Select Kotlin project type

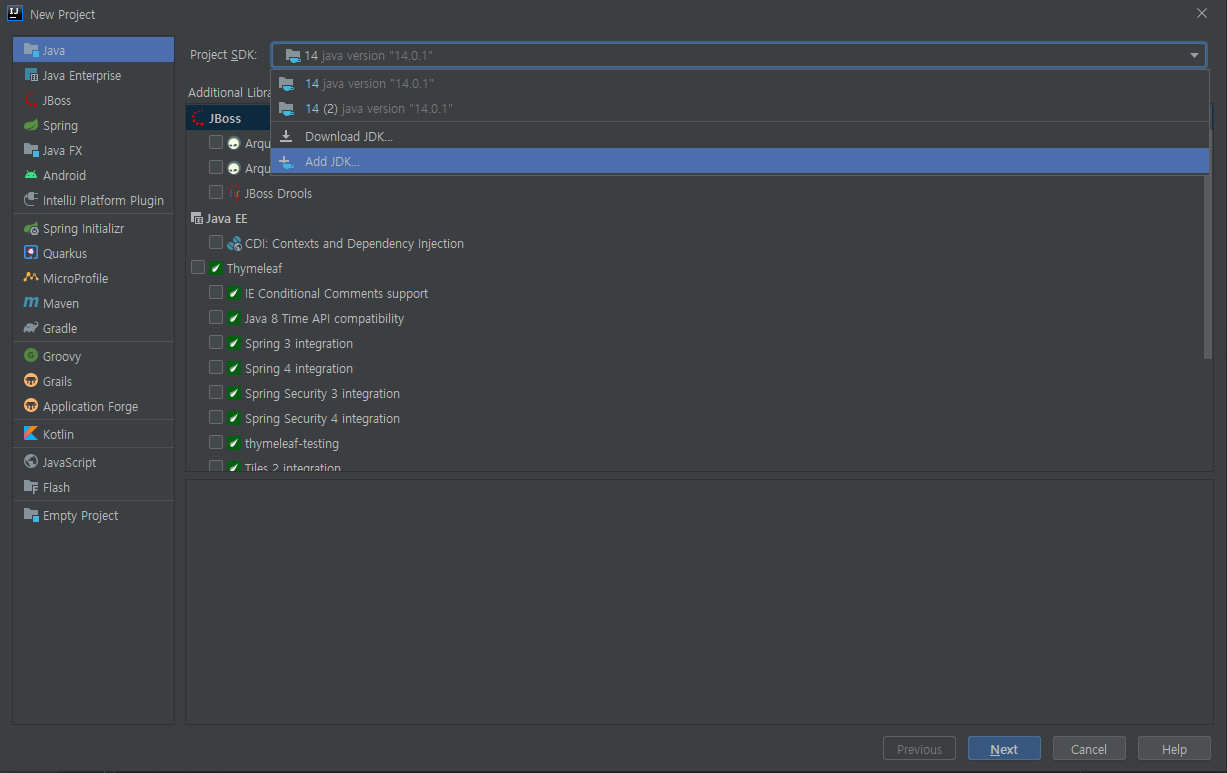(94, 434)
